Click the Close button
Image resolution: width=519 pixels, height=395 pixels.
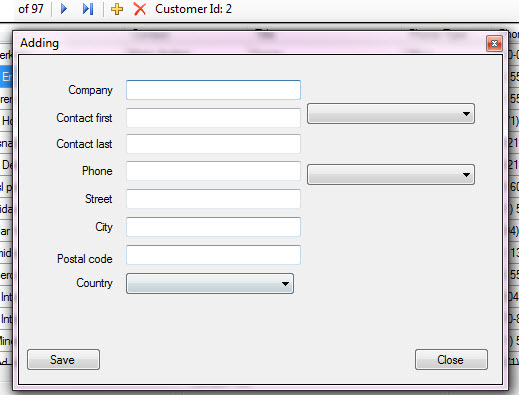pos(451,360)
